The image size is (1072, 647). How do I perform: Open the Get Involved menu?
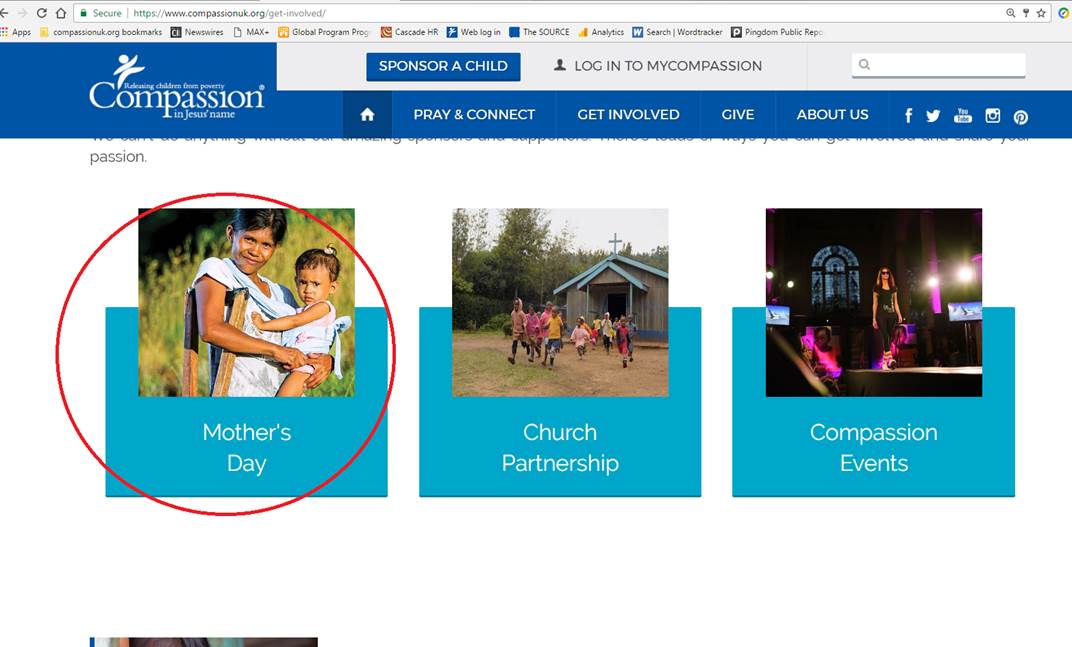pos(628,114)
